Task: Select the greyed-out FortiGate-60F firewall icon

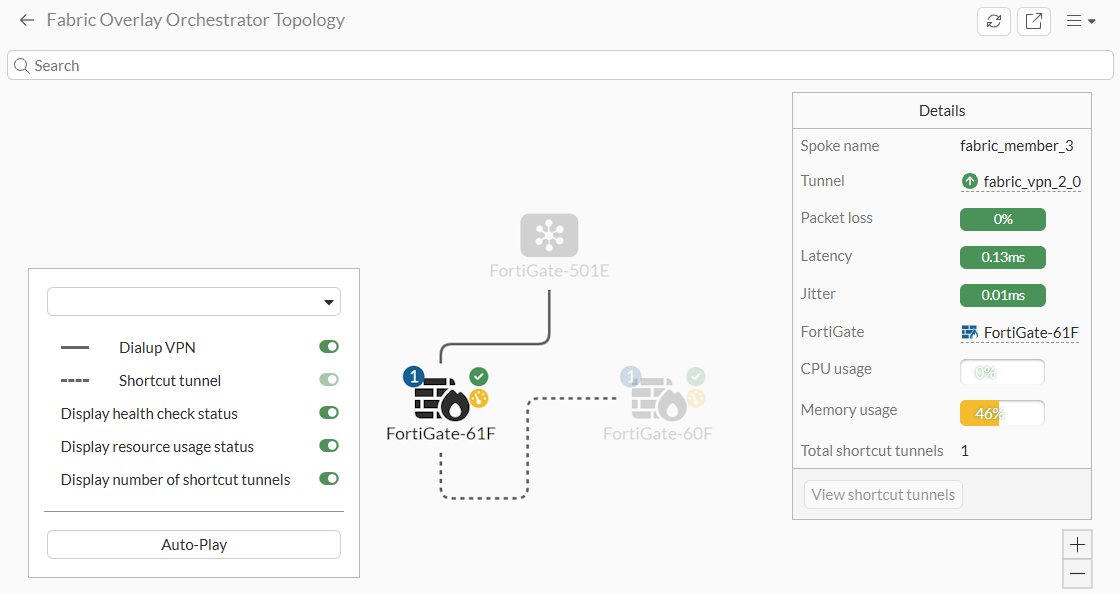Action: (657, 400)
